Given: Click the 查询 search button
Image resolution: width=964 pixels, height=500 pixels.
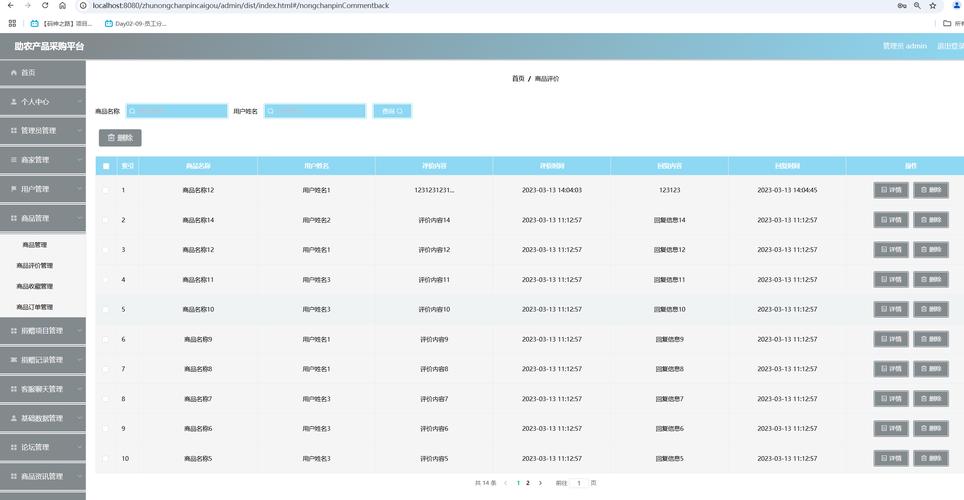Looking at the screenshot, I should 392,111.
